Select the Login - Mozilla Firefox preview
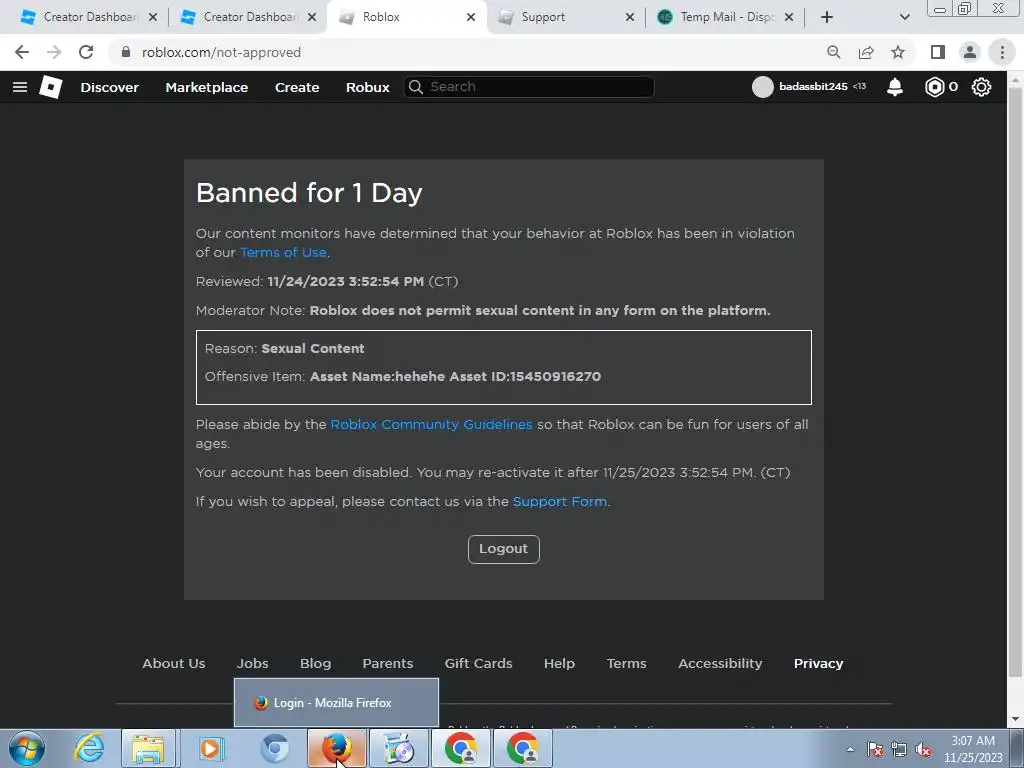The height and width of the screenshot is (768, 1024). [336, 703]
